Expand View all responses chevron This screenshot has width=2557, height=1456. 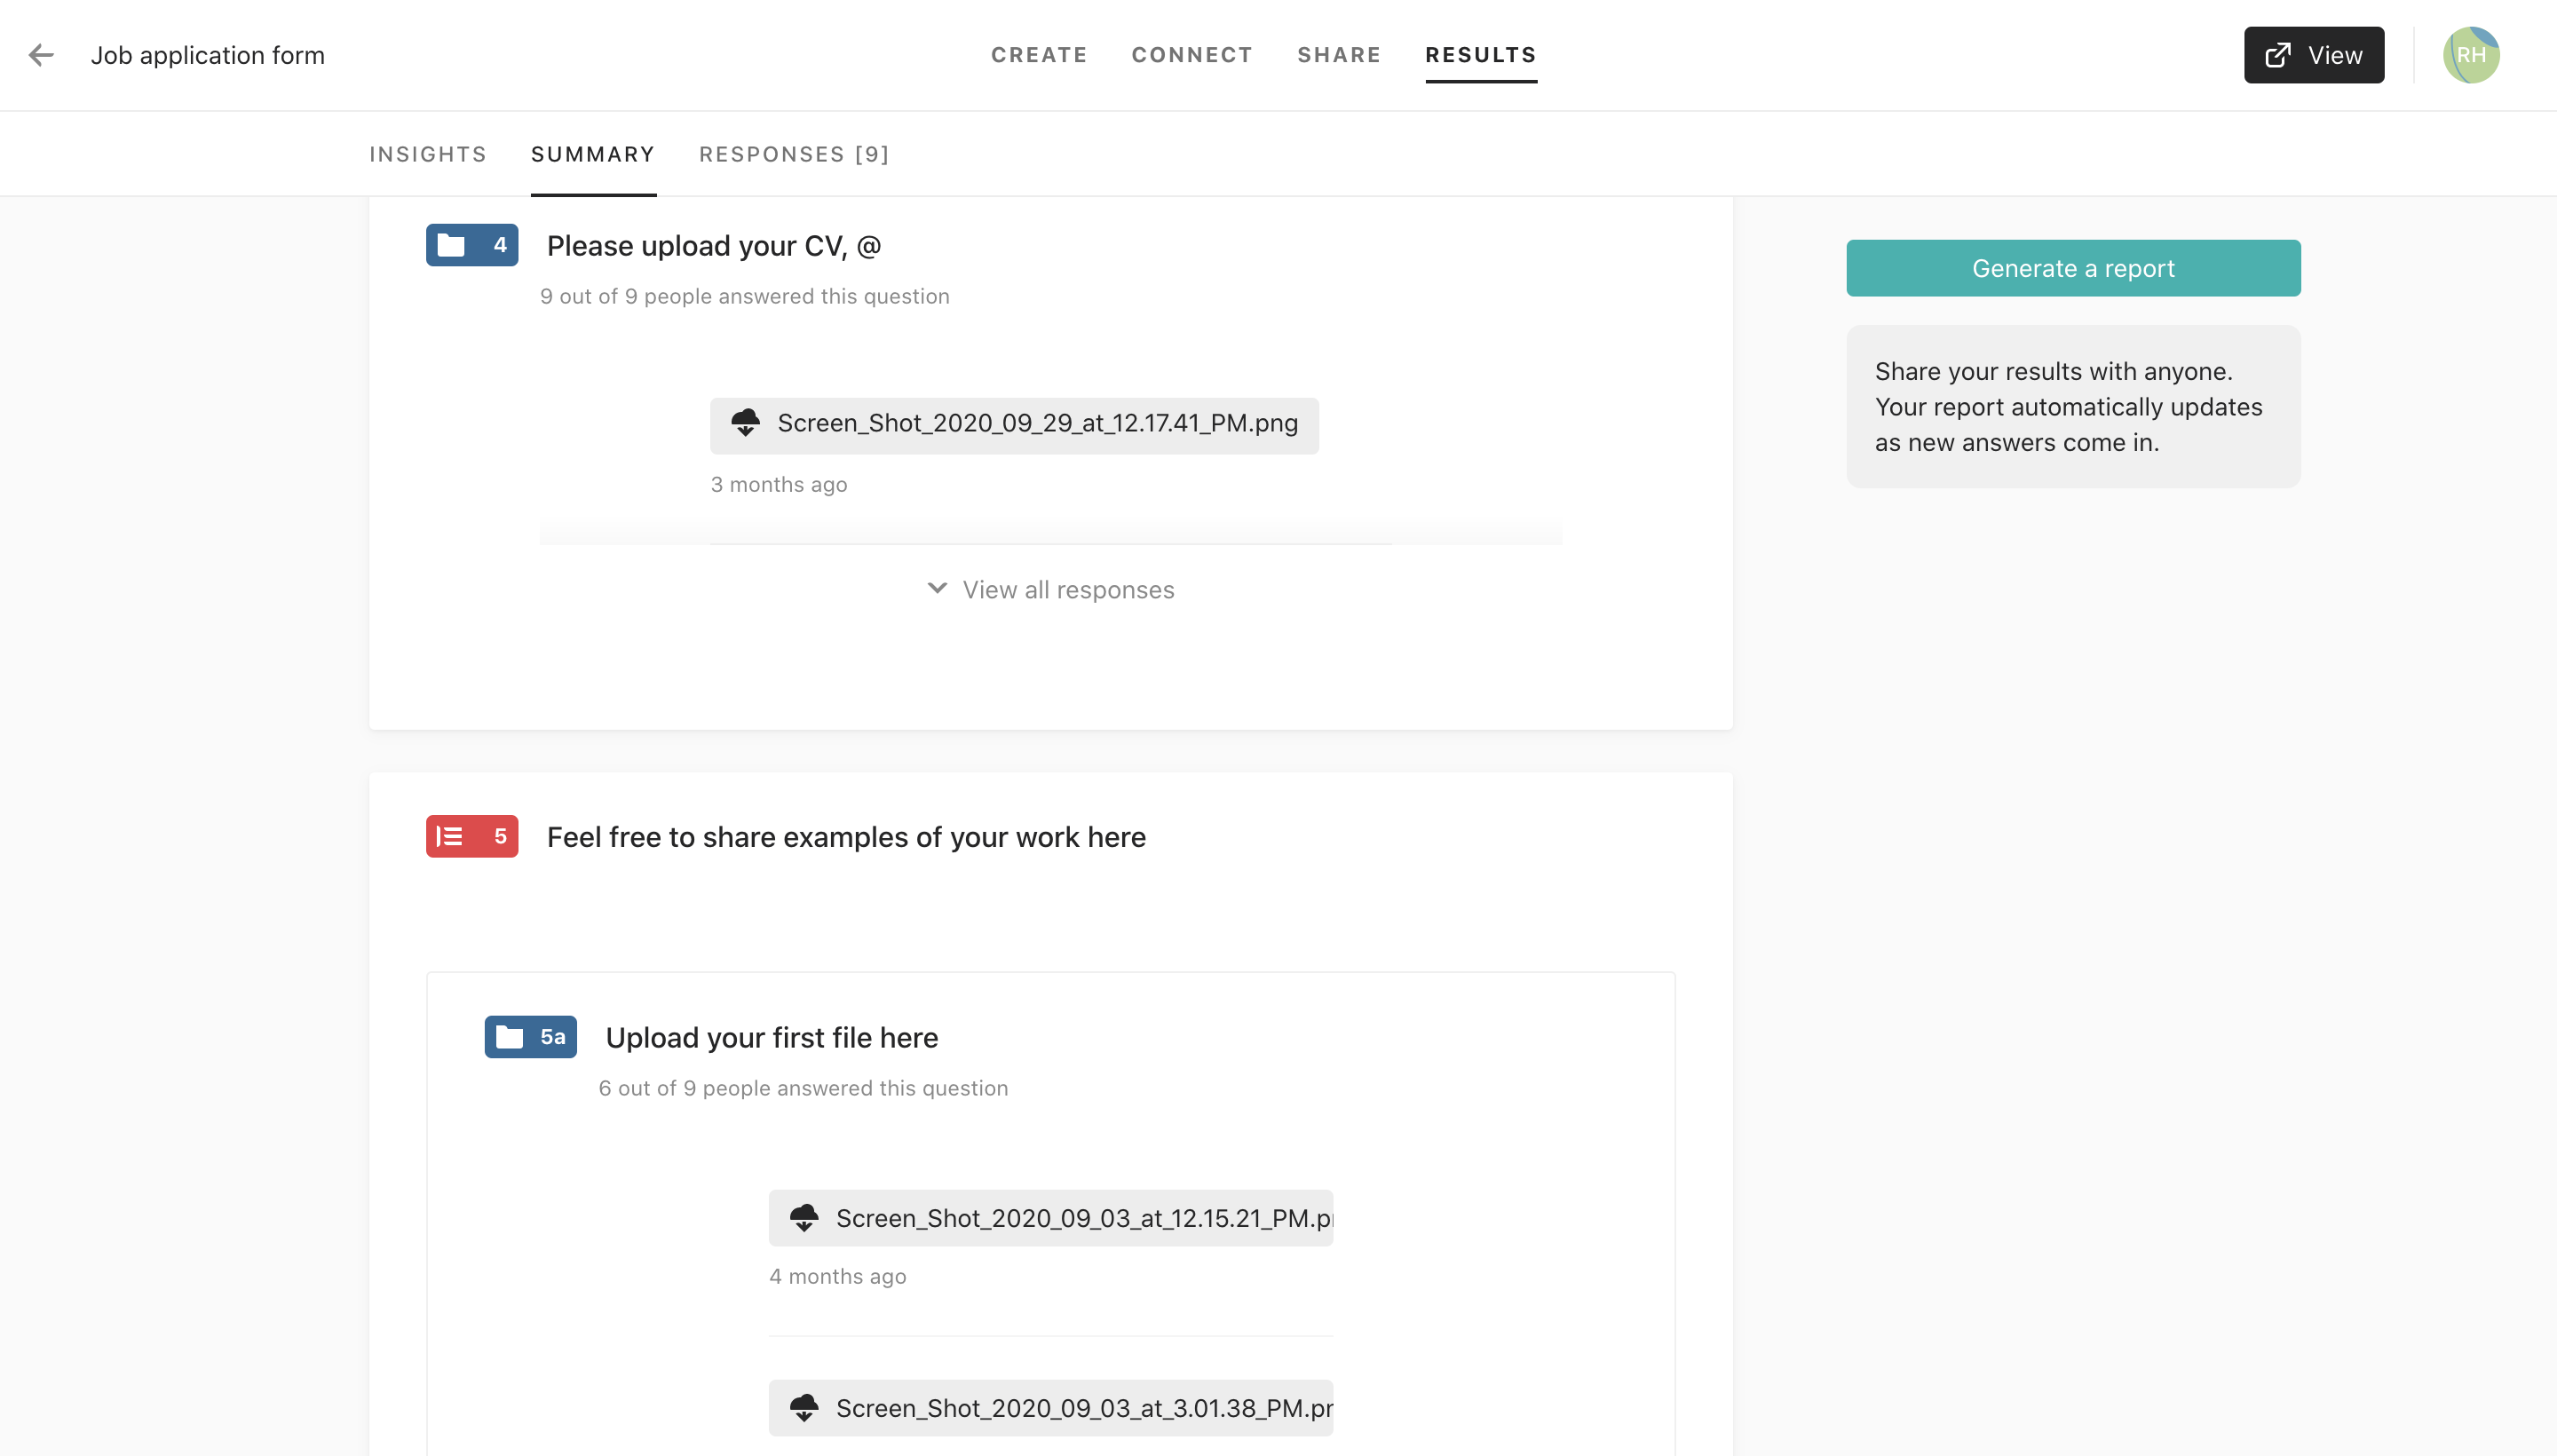coord(937,588)
